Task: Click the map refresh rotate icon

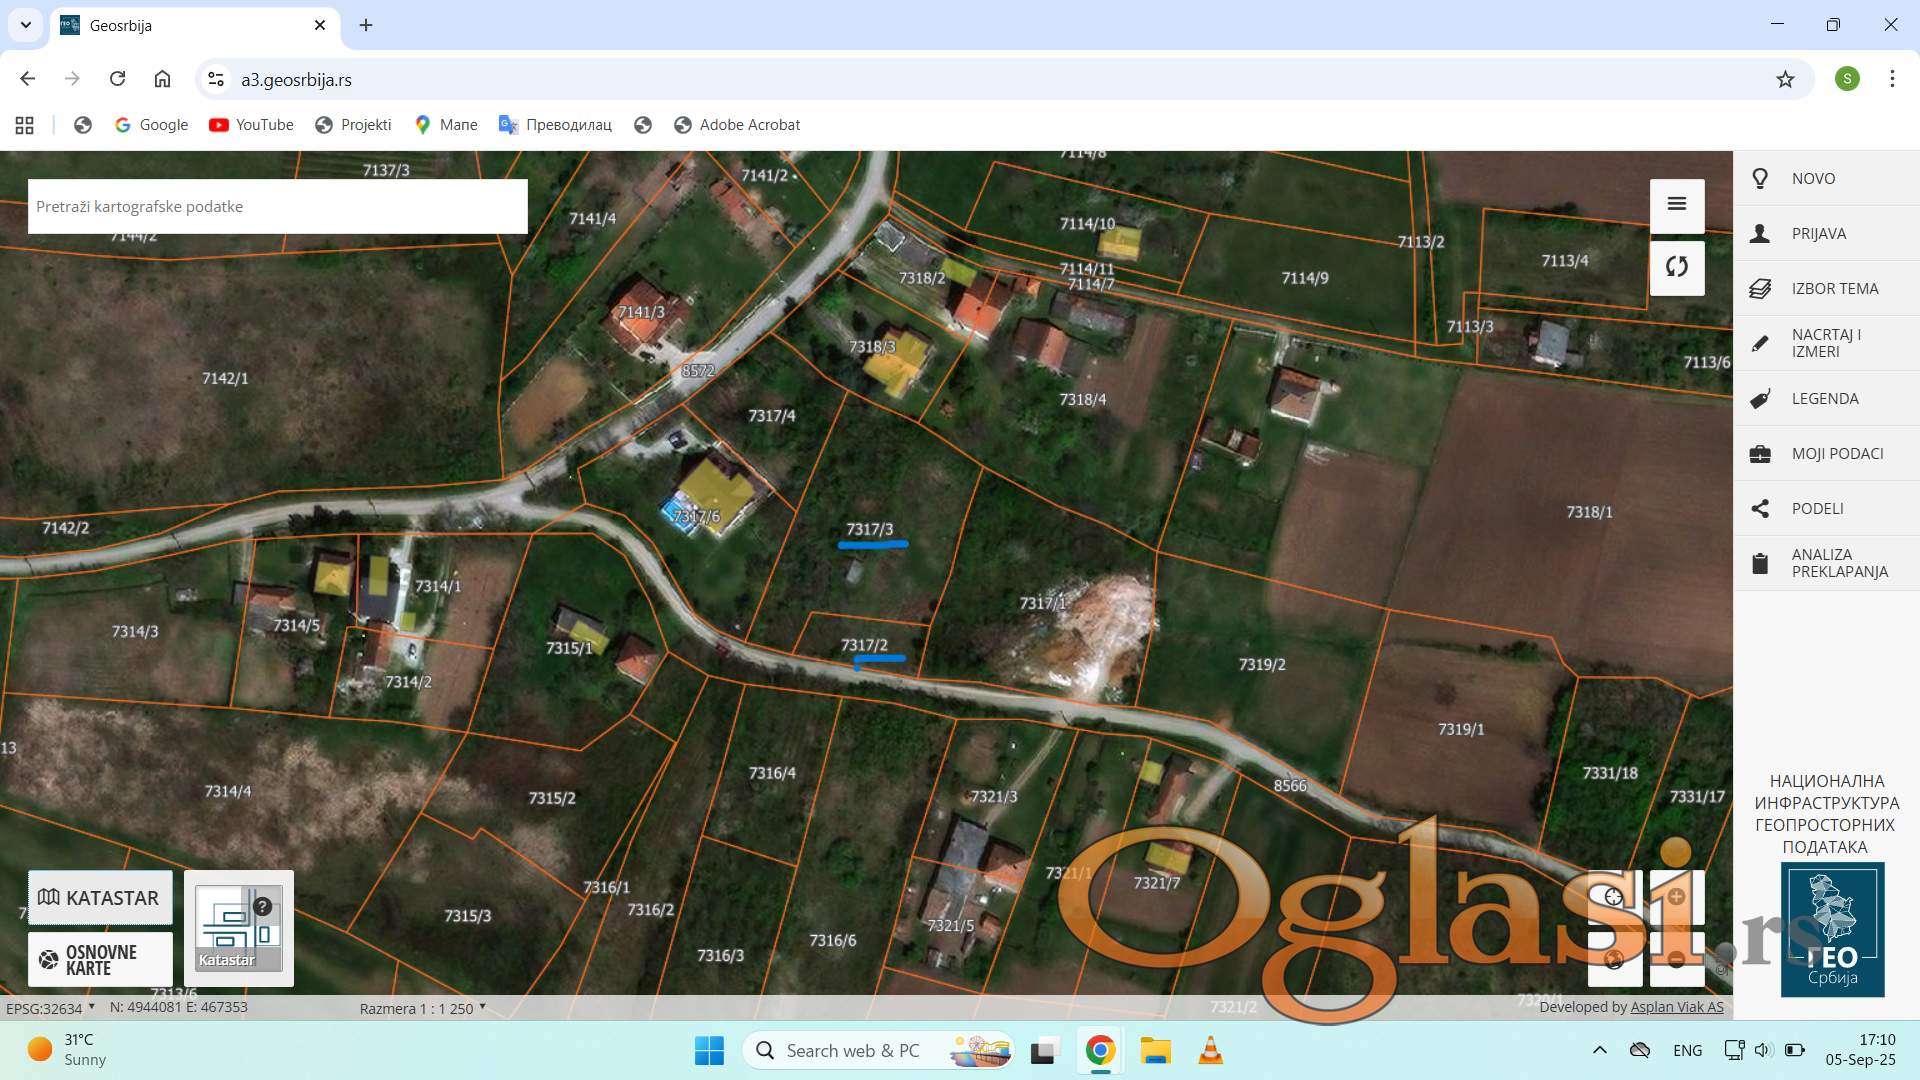Action: coord(1677,267)
